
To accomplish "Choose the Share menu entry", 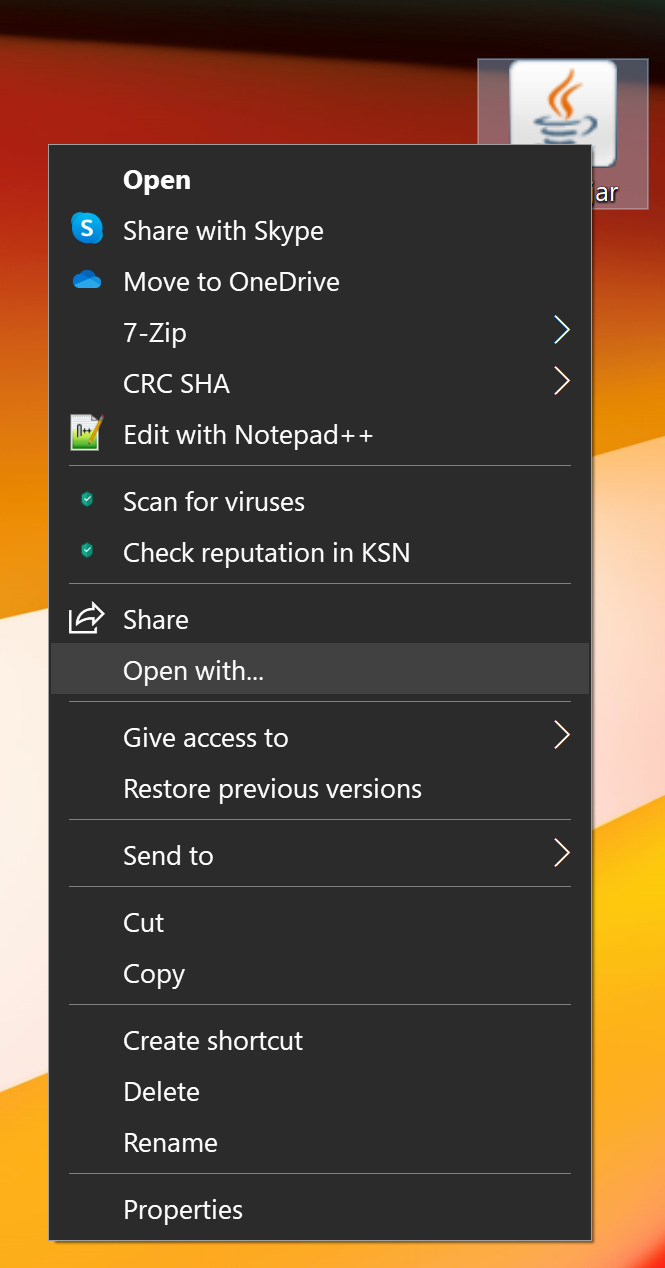I will pos(320,620).
